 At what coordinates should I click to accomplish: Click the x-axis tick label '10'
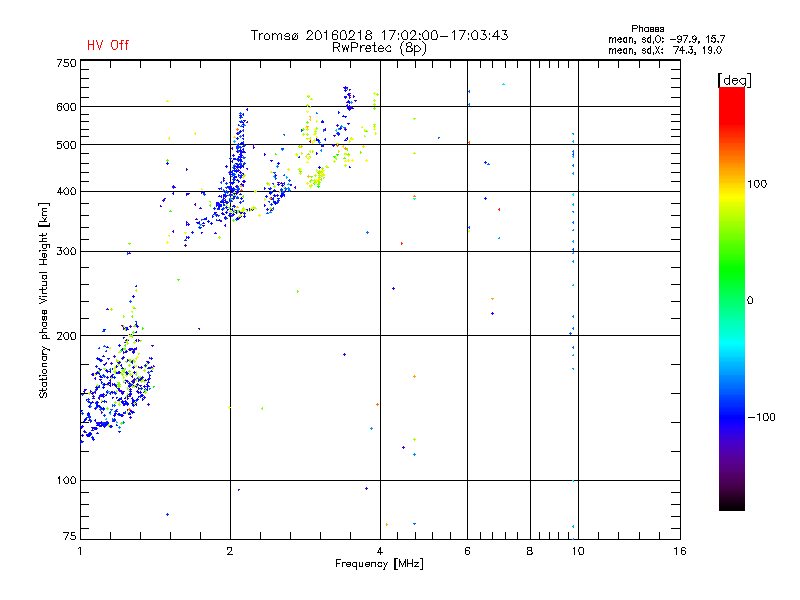(578, 551)
